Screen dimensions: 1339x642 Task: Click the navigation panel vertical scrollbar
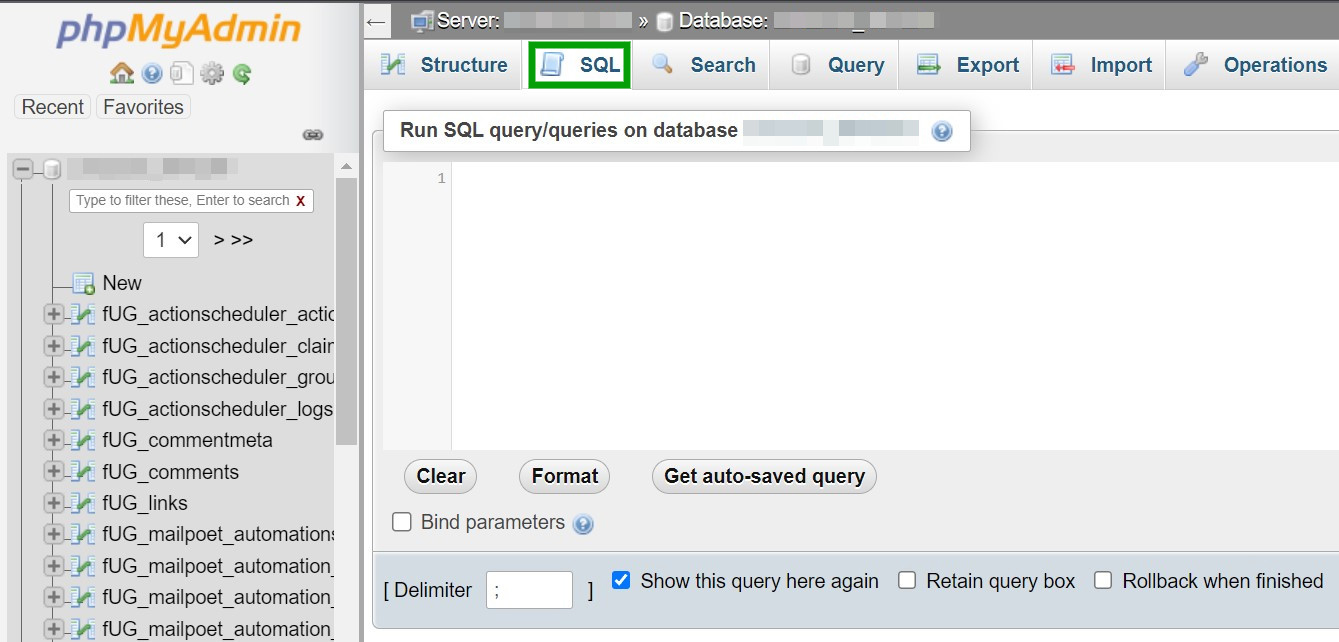click(x=346, y=310)
